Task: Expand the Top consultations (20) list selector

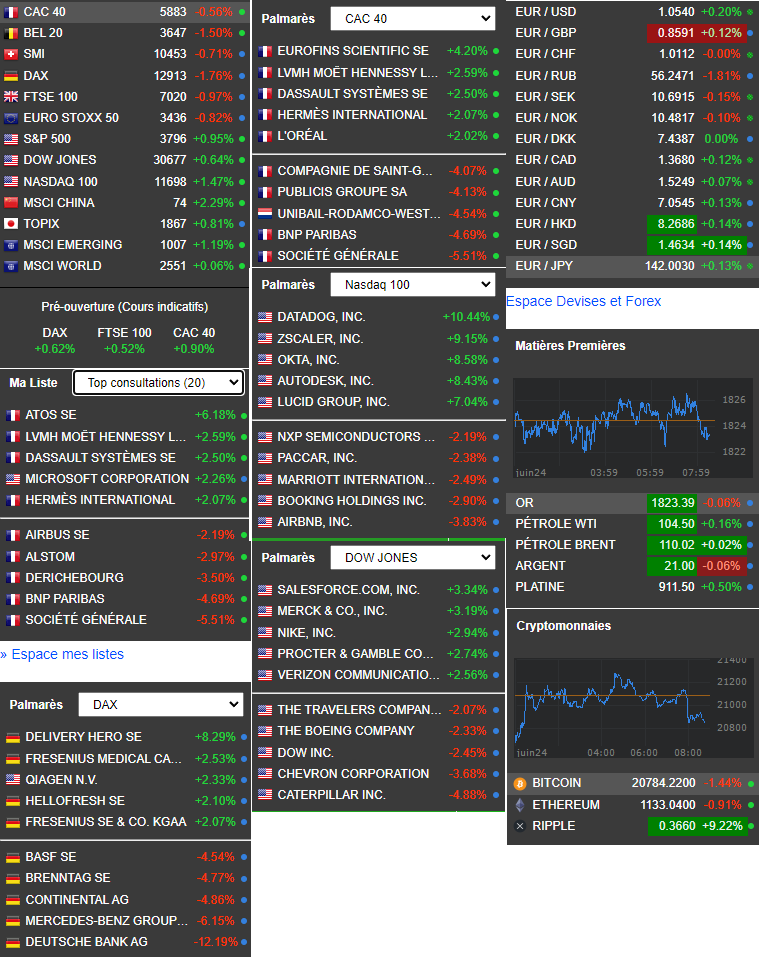Action: point(158,382)
